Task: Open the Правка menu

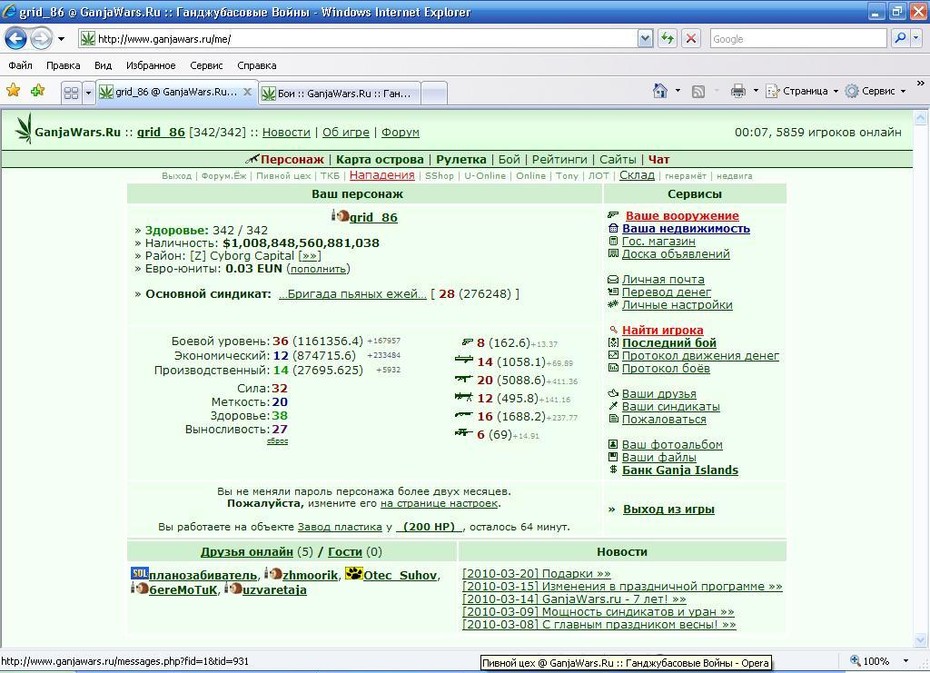Action: click(x=63, y=65)
